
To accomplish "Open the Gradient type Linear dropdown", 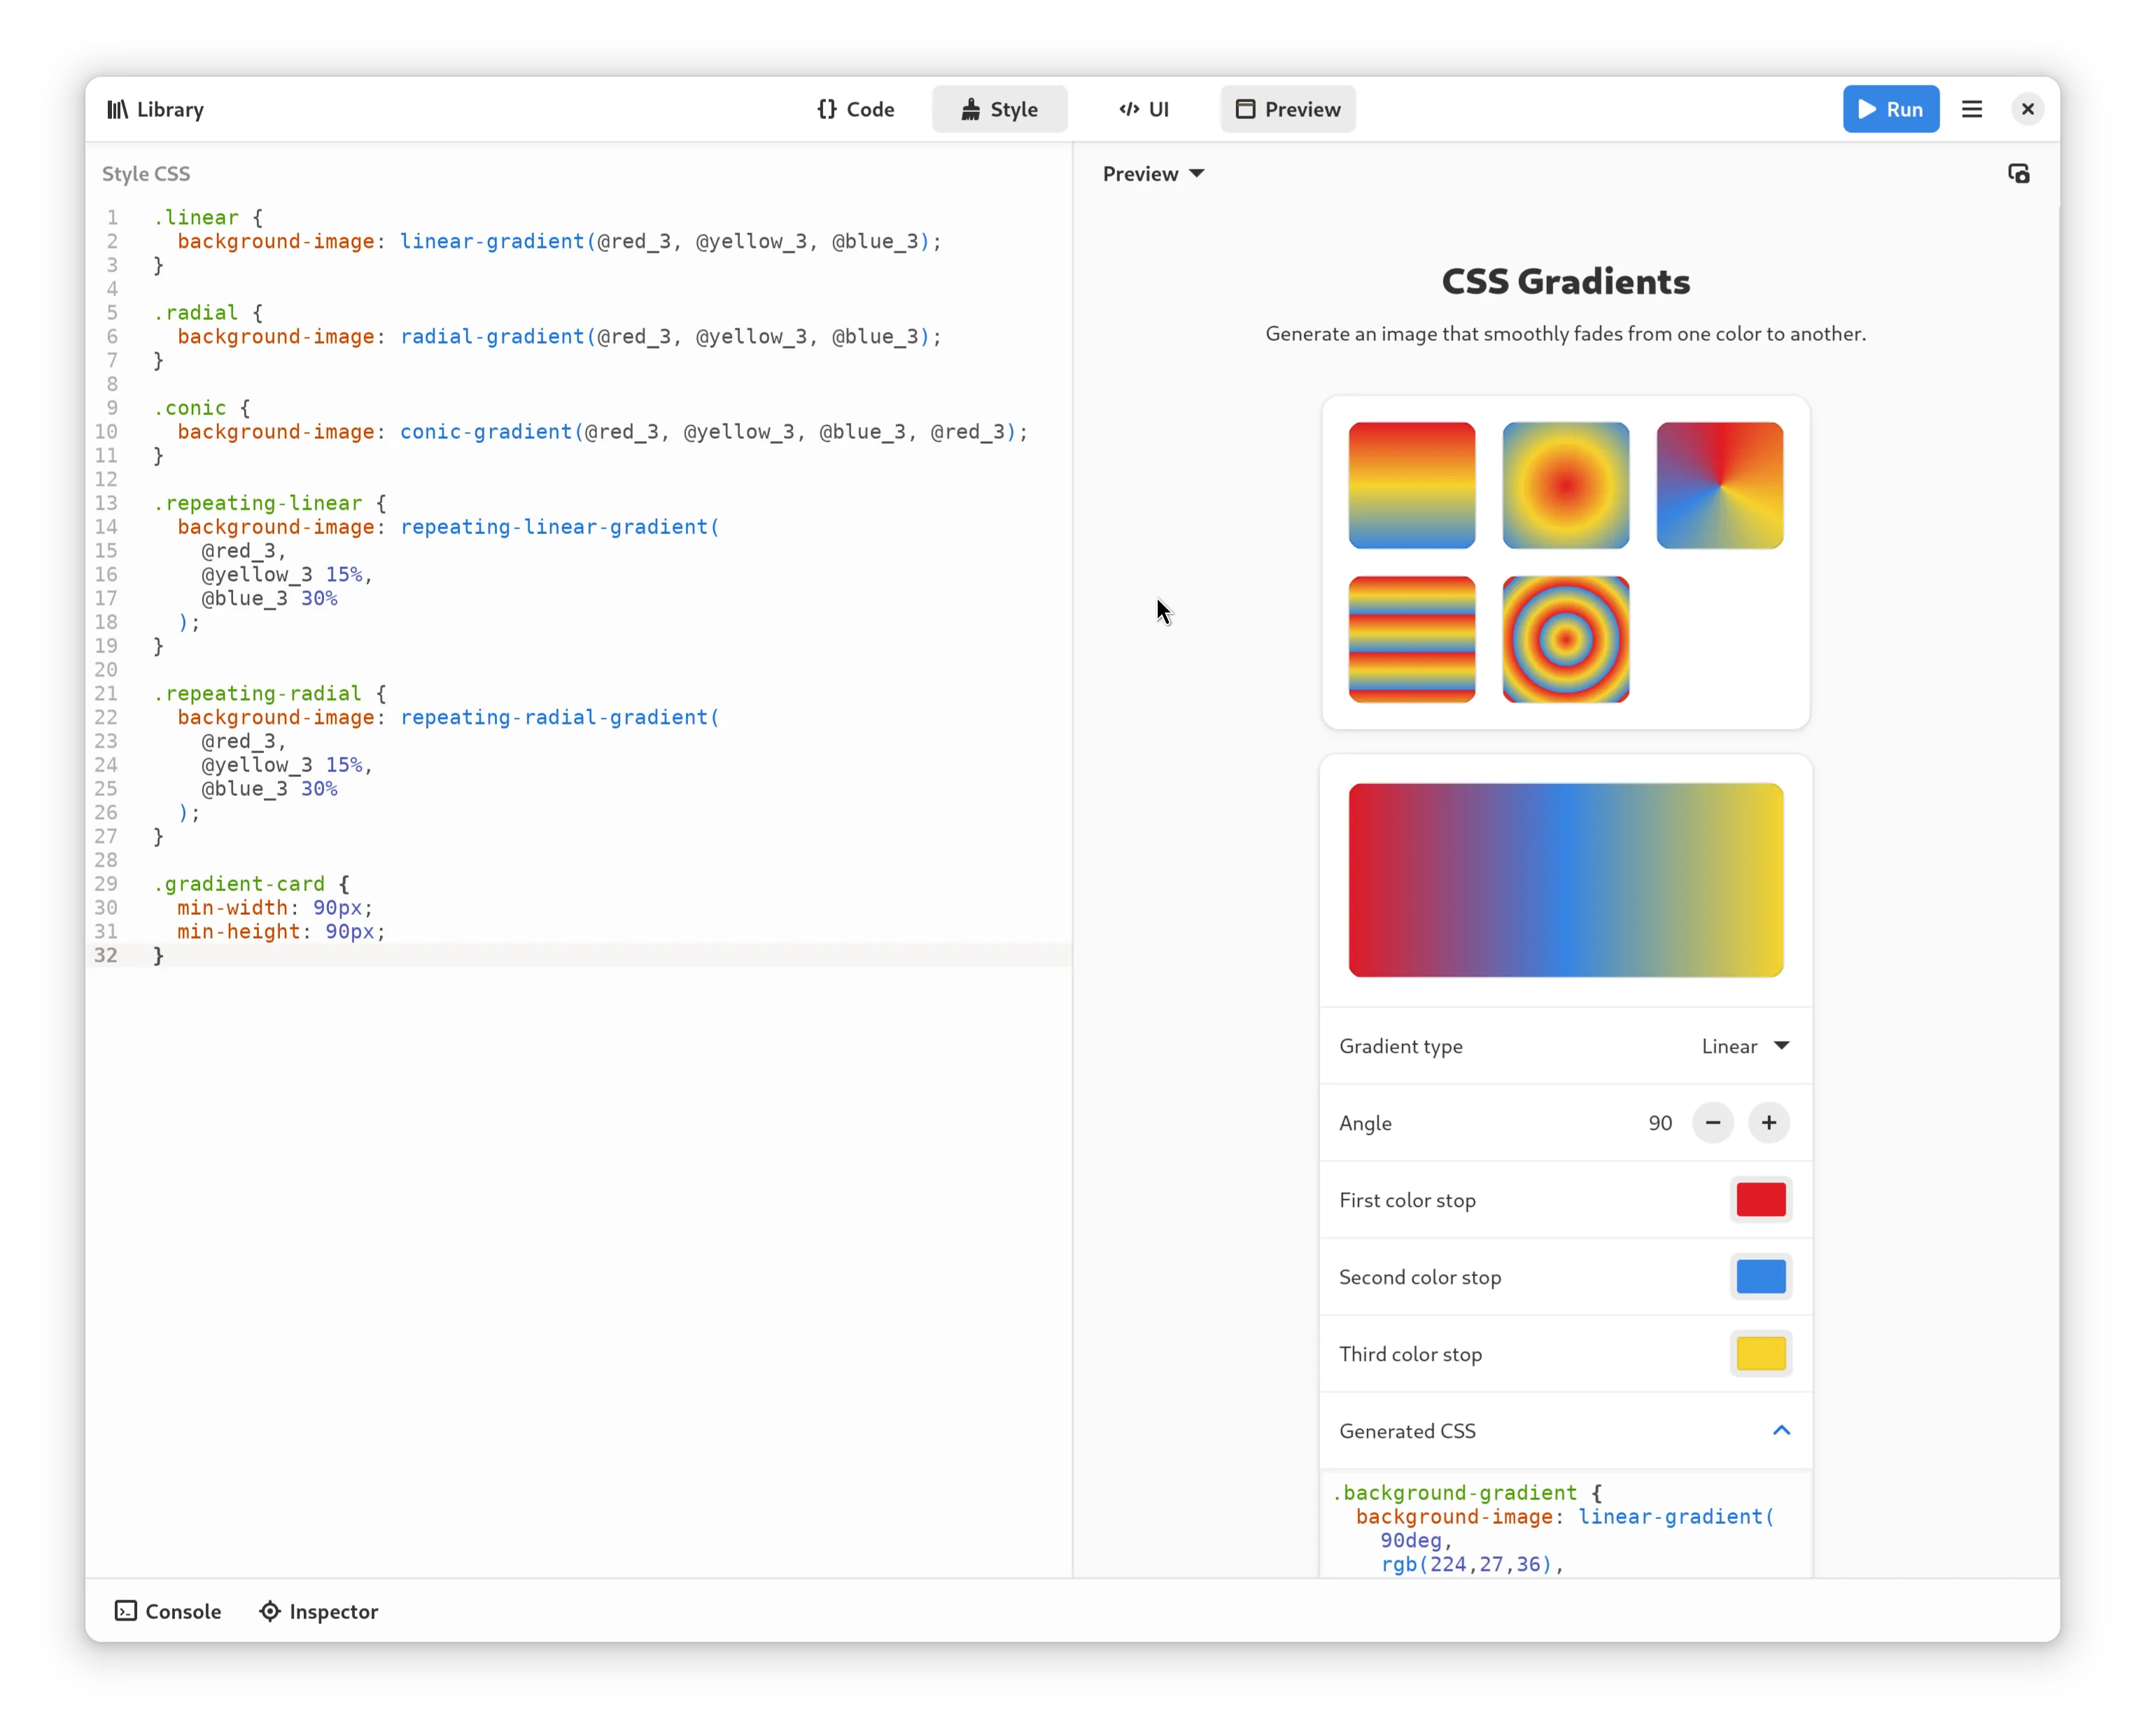I will [x=1744, y=1046].
